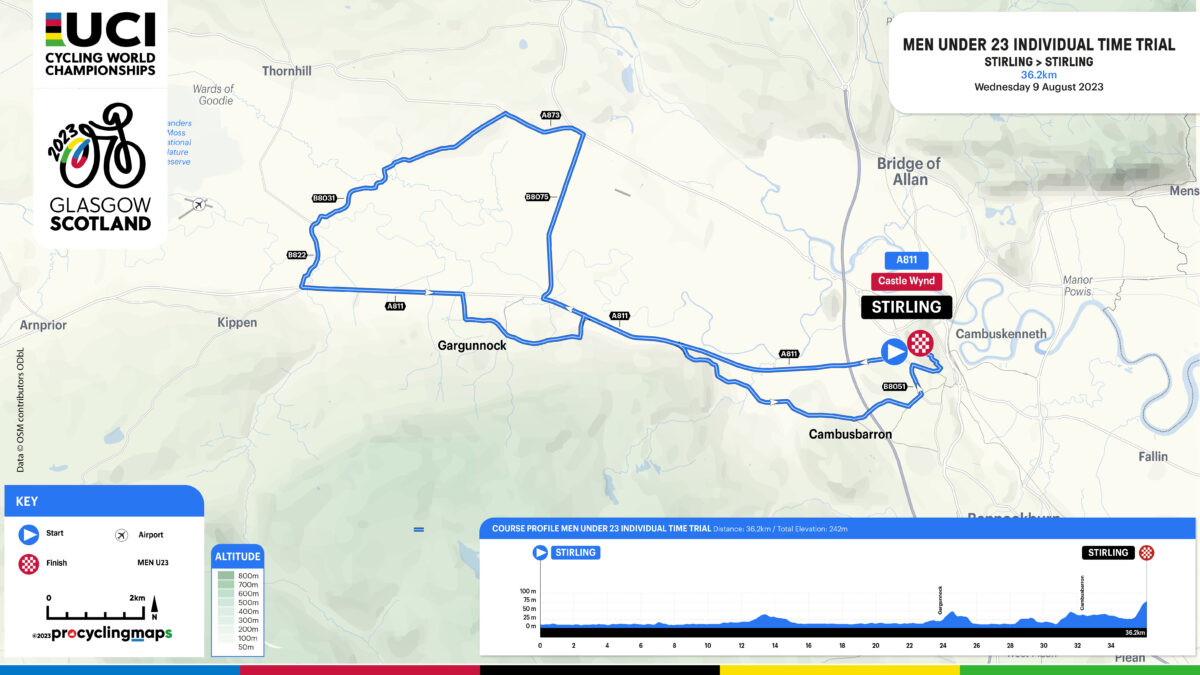
Task: Click the Cambusbarron marker on the elevation profile
Action: (x=1082, y=592)
